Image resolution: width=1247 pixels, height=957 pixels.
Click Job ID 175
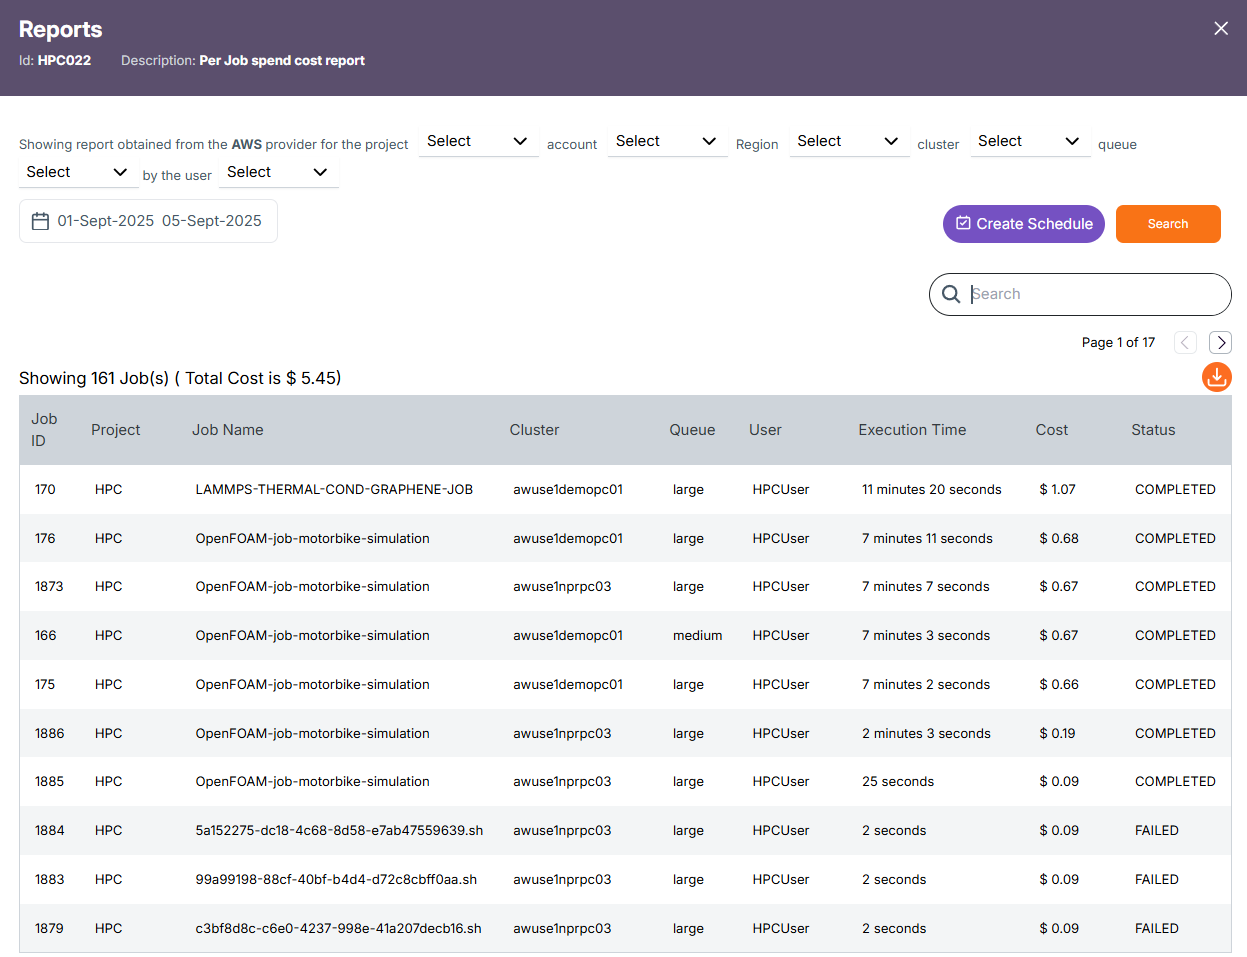click(45, 685)
